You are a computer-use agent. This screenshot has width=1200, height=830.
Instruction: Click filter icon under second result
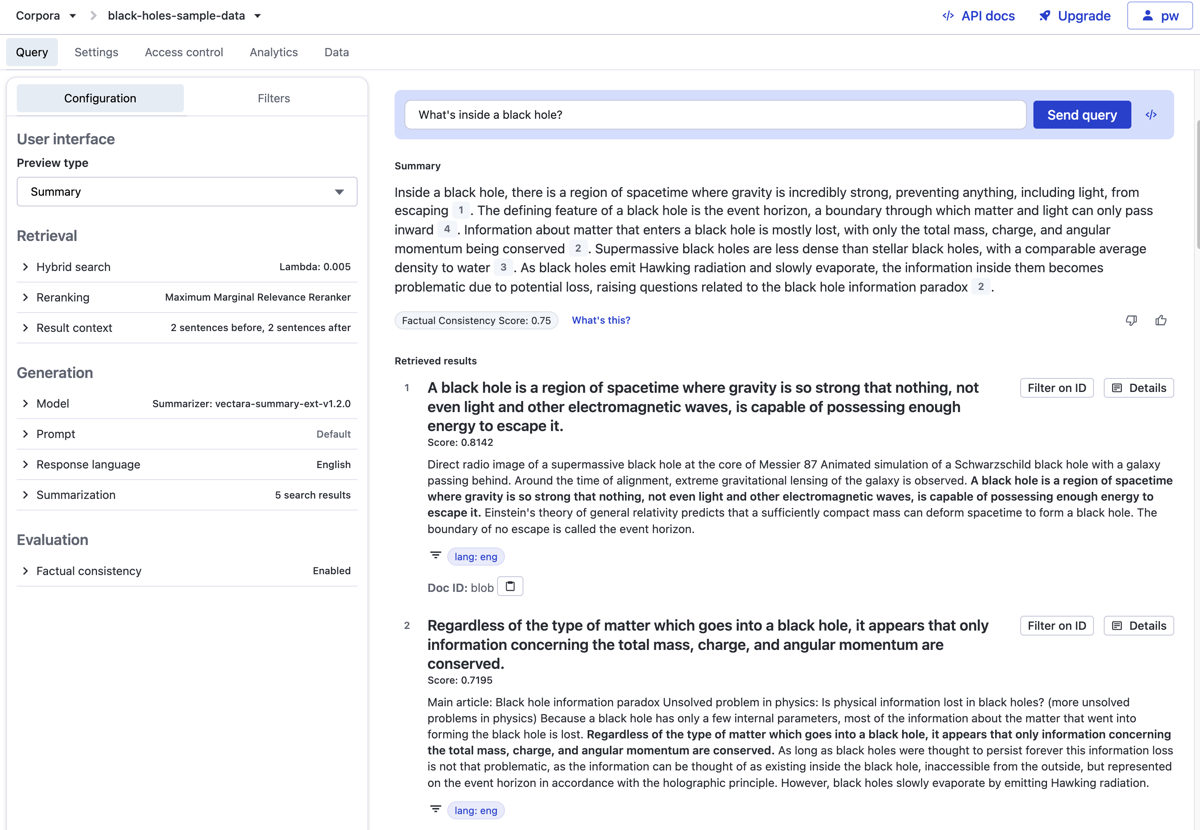(436, 810)
